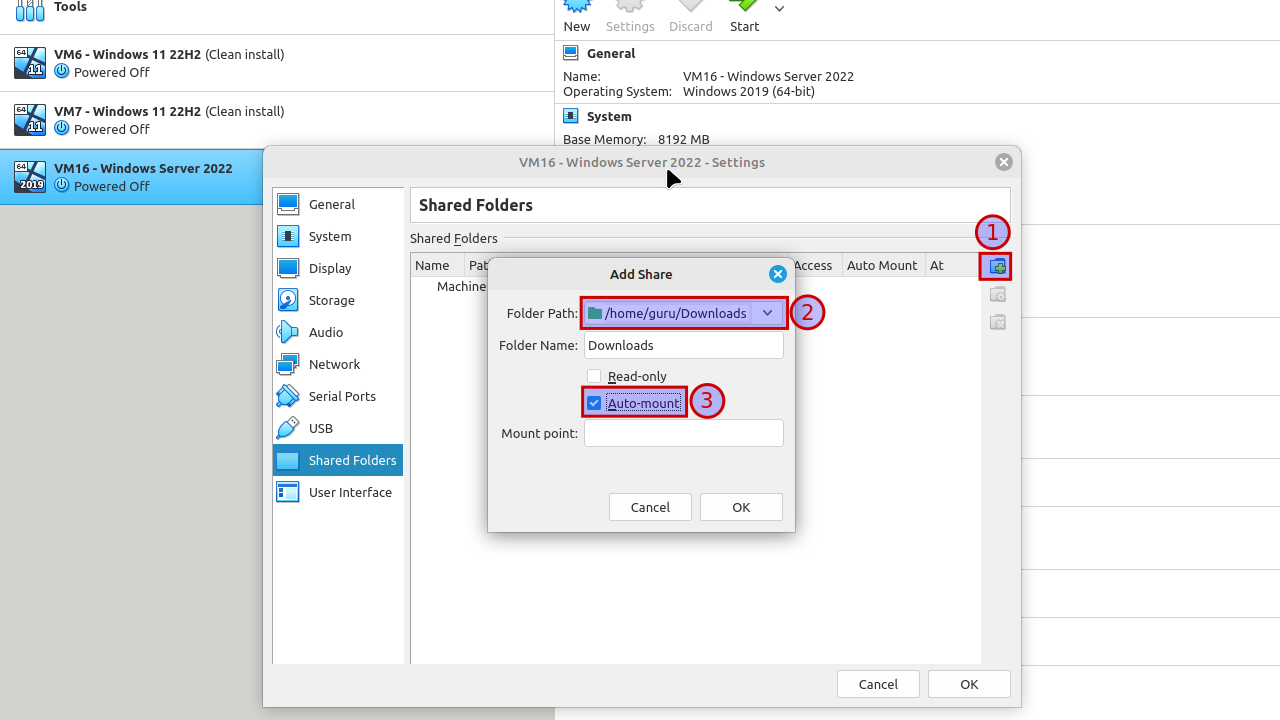Expand the Start button dropdown arrow
This screenshot has height=720, width=1280.
coord(780,9)
